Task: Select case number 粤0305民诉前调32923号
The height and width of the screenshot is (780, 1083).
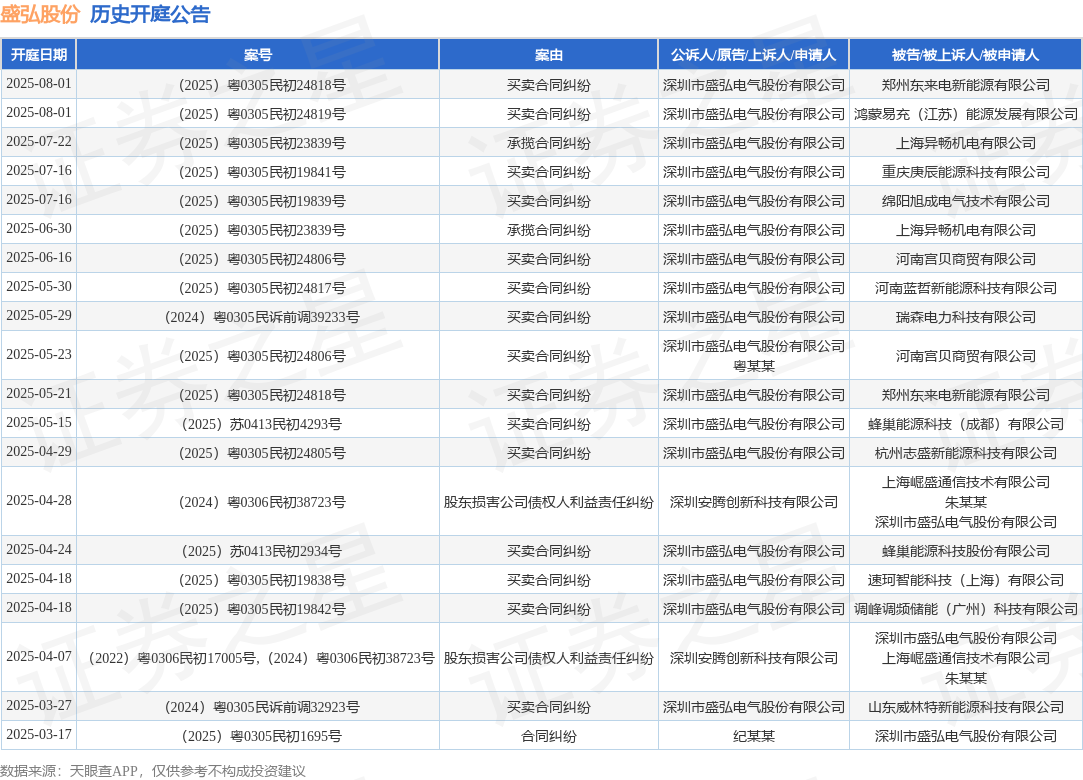Action: [x=261, y=707]
